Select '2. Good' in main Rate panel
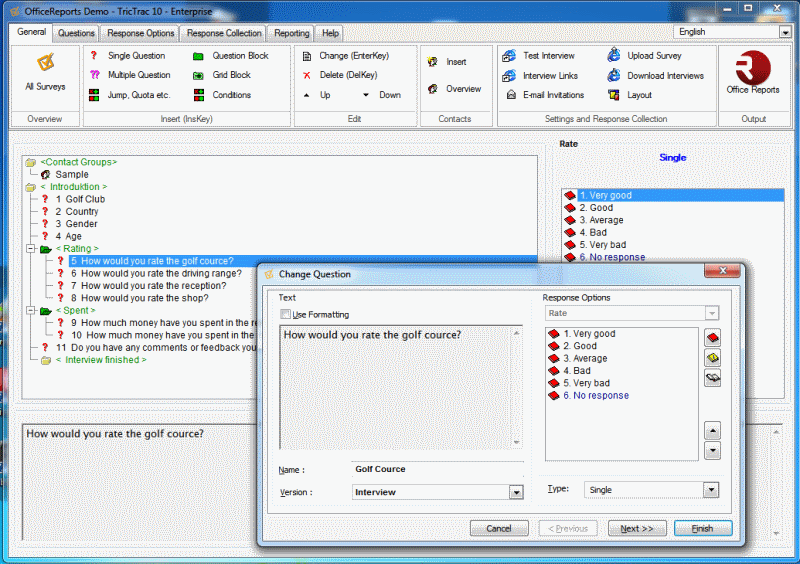The height and width of the screenshot is (564, 800). 596,208
